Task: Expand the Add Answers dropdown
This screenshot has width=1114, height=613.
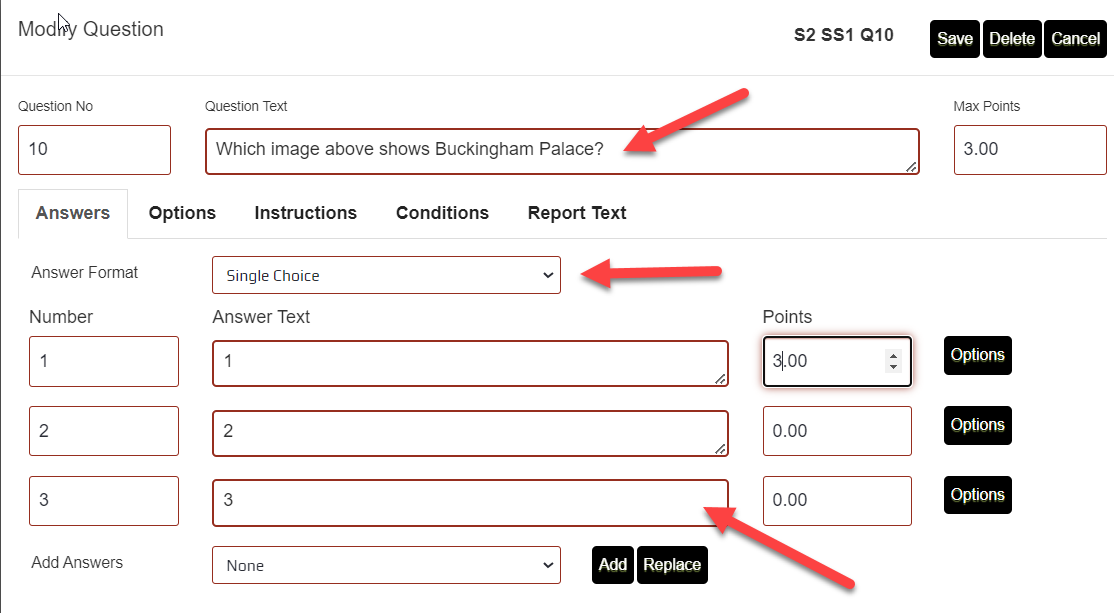Action: point(386,565)
